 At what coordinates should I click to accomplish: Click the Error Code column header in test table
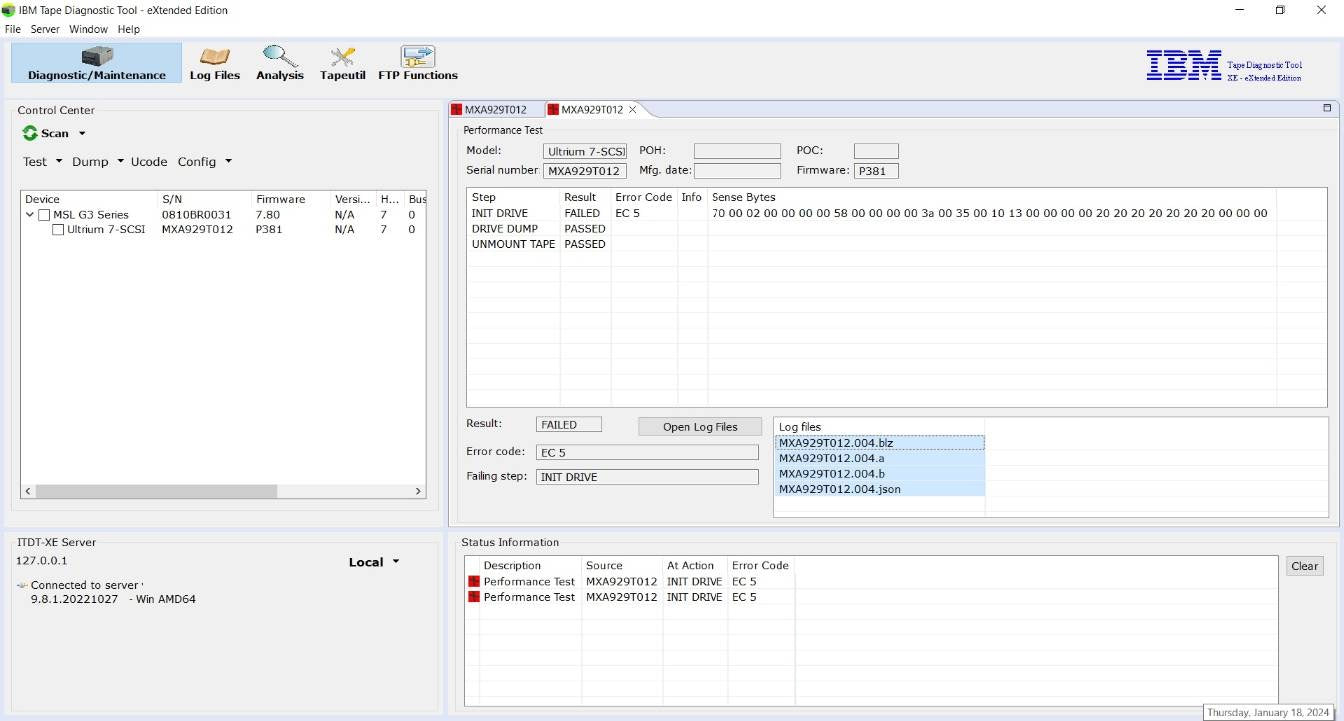643,198
